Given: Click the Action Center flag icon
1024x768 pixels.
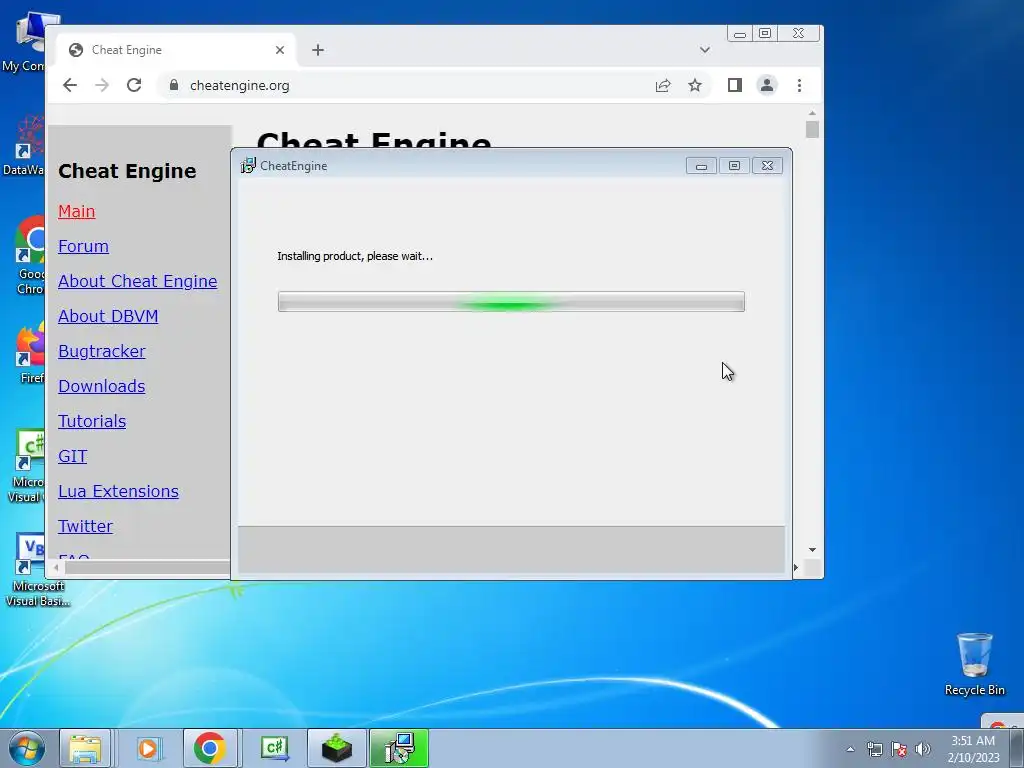Looking at the screenshot, I should pos(899,749).
